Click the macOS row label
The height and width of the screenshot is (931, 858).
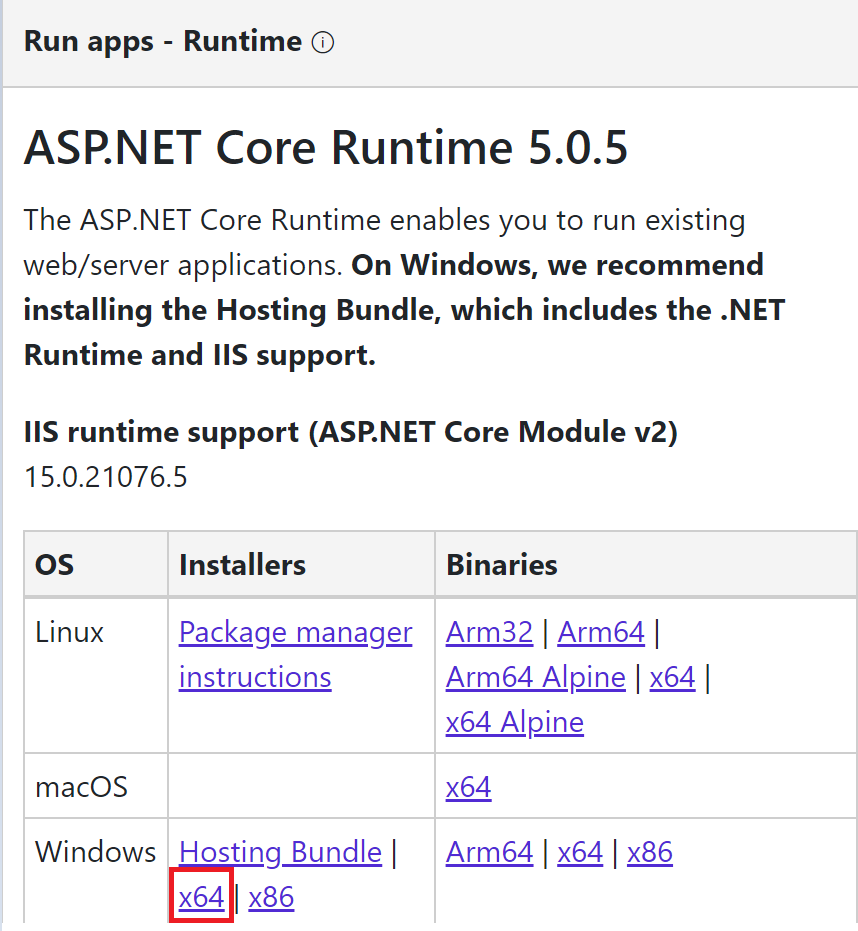click(81, 788)
